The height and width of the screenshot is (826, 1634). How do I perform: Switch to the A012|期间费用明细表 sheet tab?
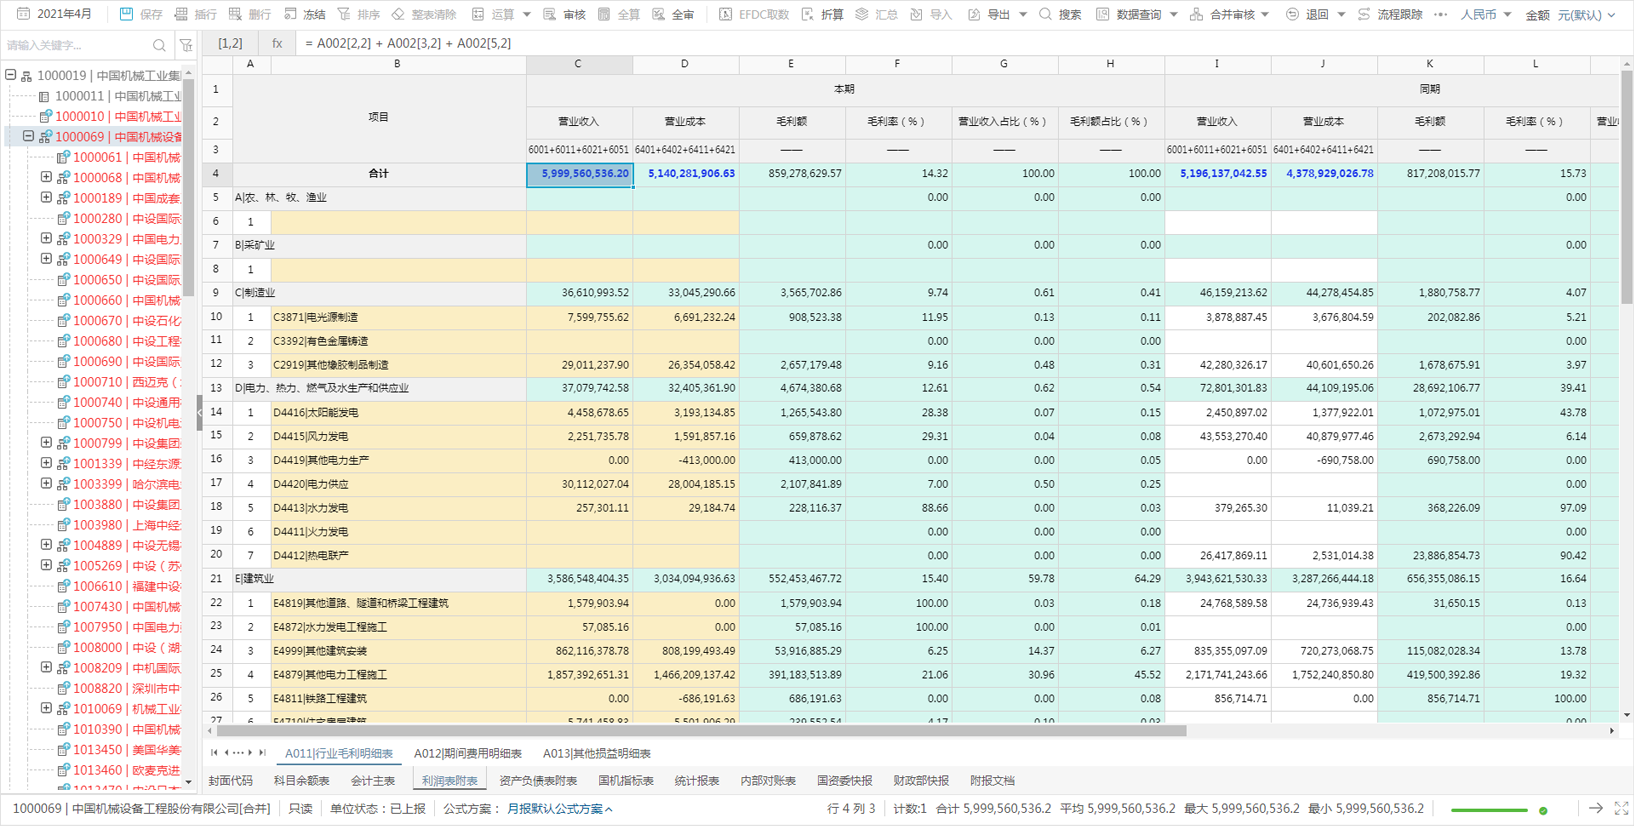[468, 753]
